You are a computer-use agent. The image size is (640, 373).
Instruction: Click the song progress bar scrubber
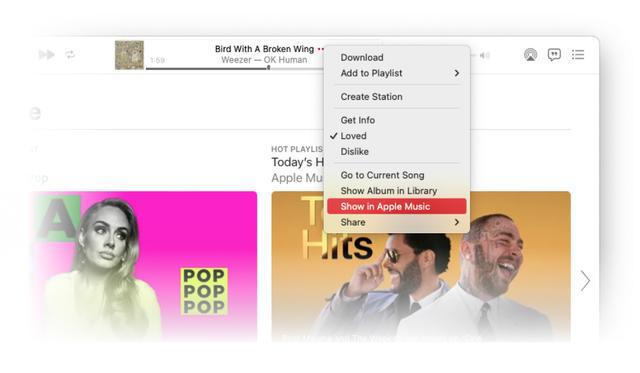[x=269, y=68]
